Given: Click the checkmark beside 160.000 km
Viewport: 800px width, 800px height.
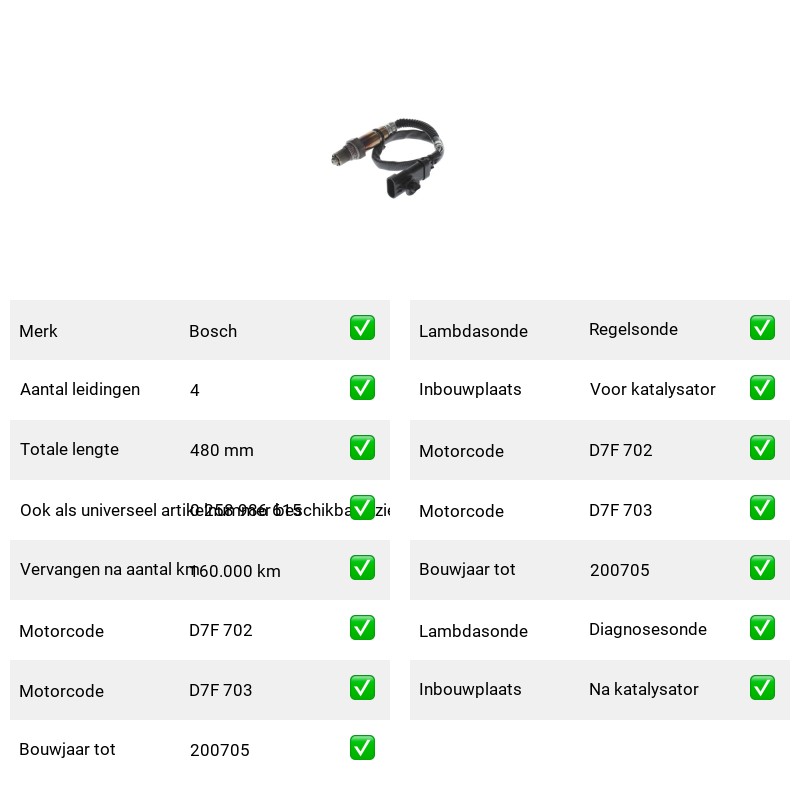Looking at the screenshot, I should click(362, 568).
